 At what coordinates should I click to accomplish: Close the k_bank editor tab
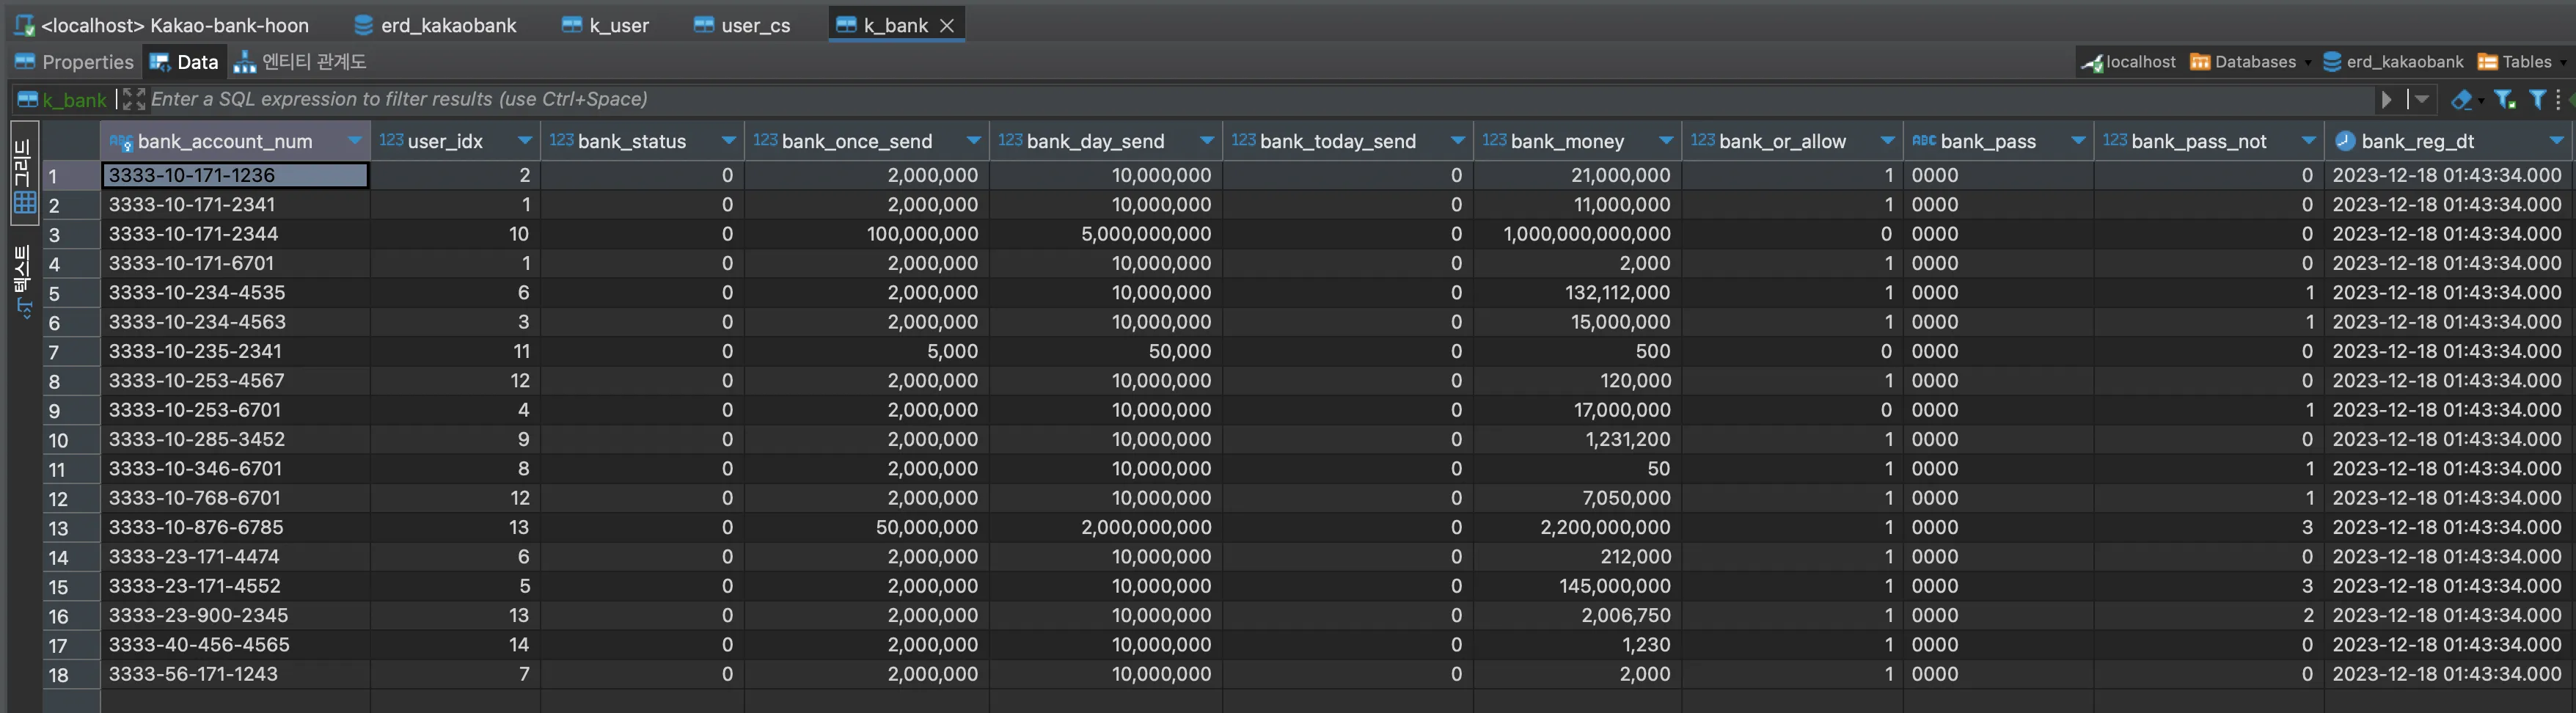947,25
